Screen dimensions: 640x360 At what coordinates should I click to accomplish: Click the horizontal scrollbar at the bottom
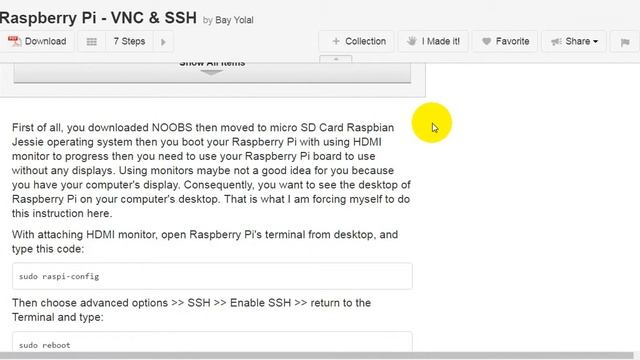tap(316, 356)
